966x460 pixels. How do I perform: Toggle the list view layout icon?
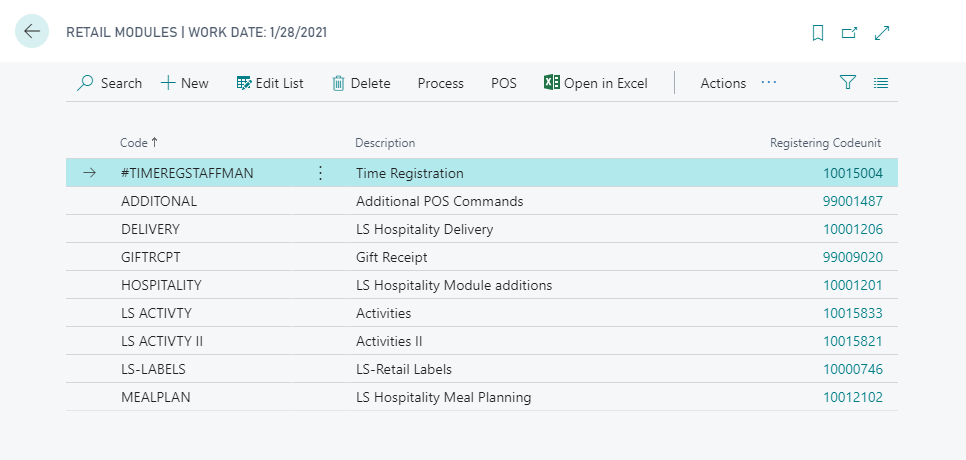881,83
